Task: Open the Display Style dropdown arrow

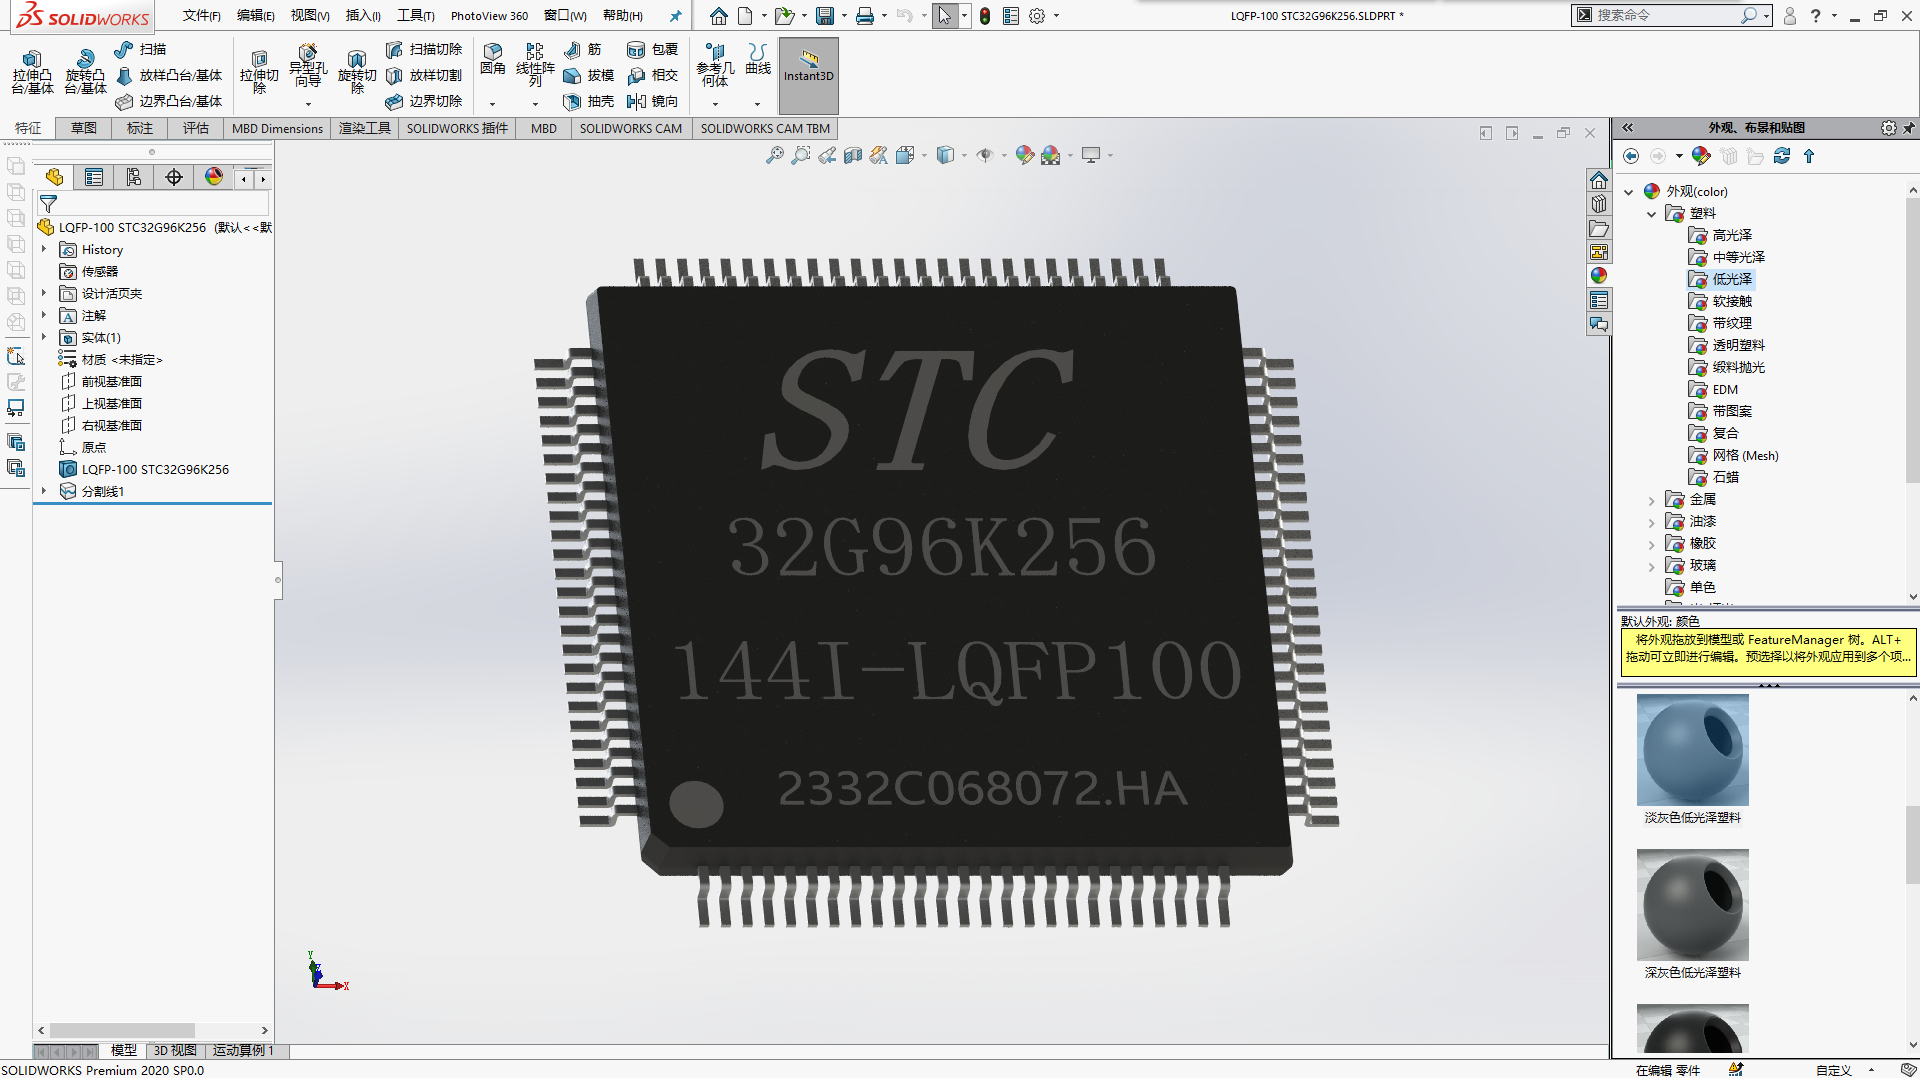Action: point(964,155)
